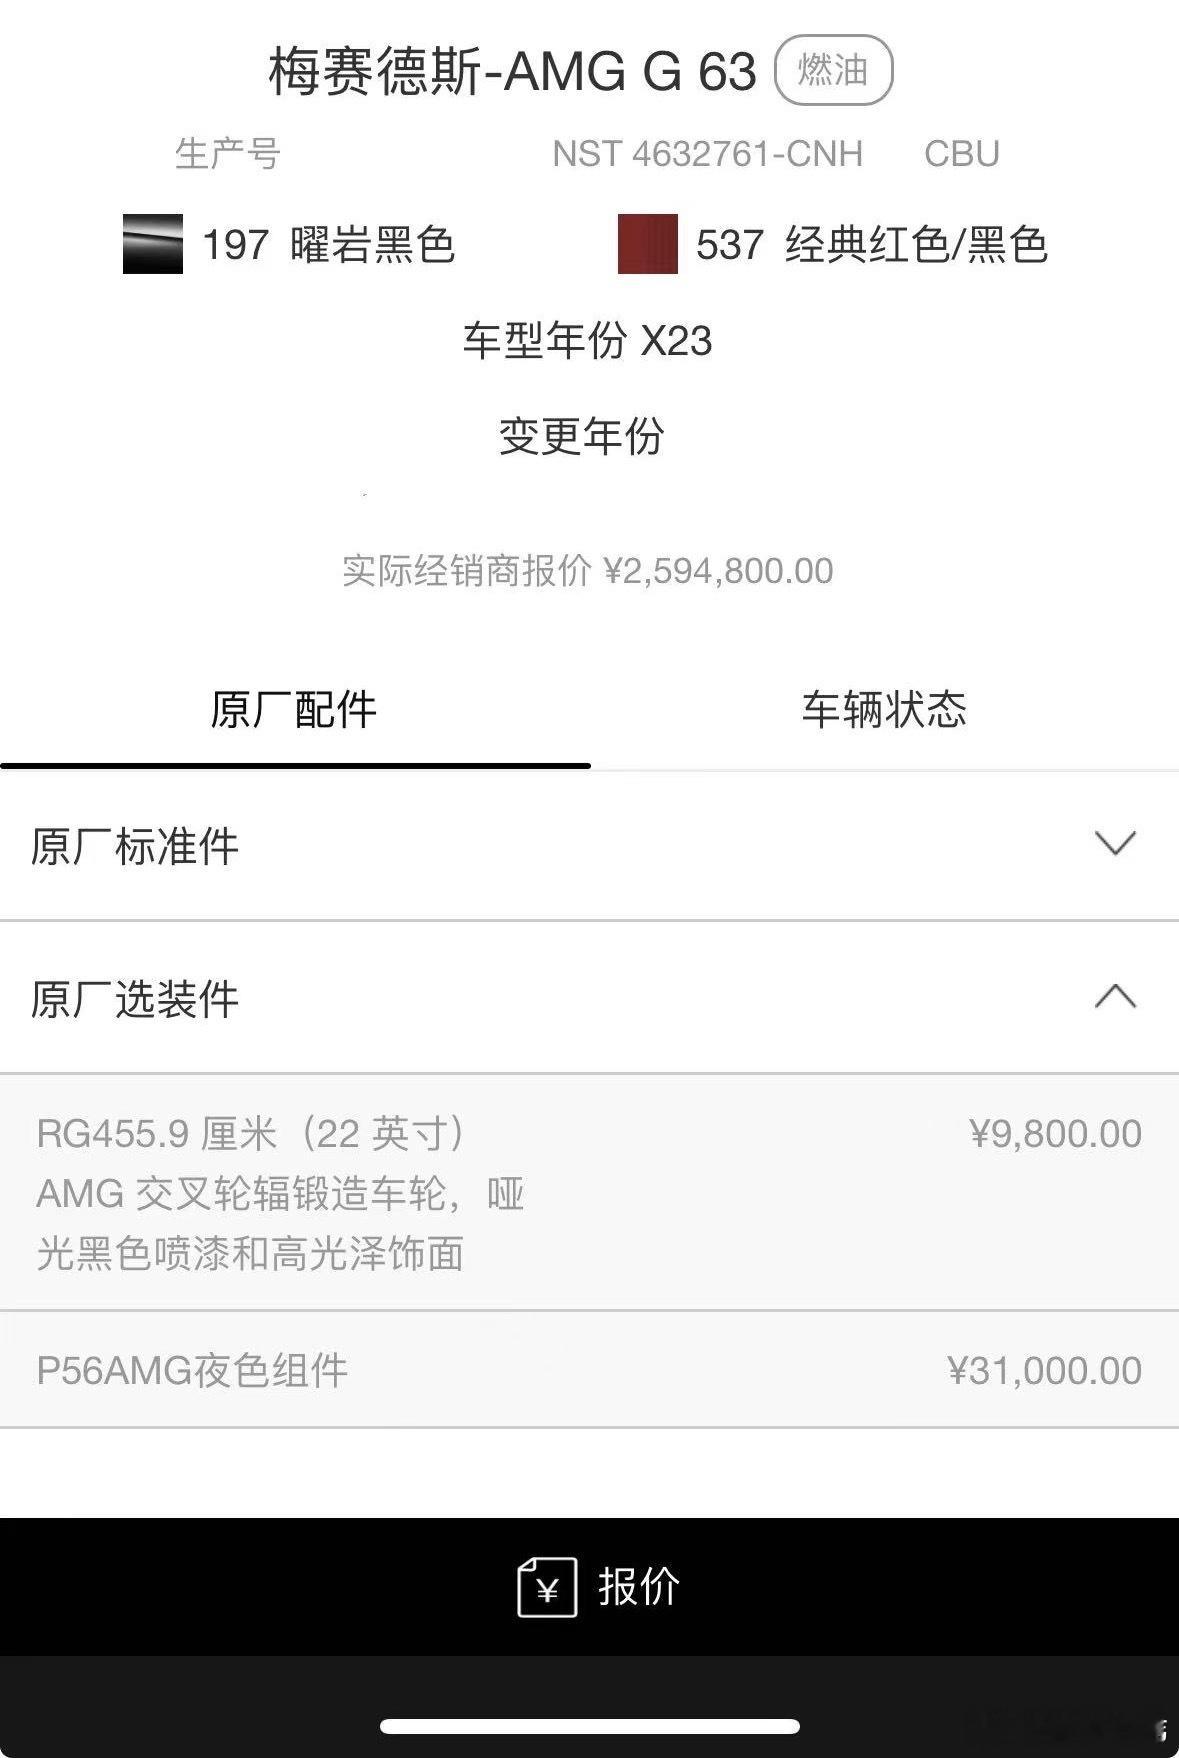Switch to the 车辆状态 tab
The image size is (1179, 1758).
coord(884,709)
